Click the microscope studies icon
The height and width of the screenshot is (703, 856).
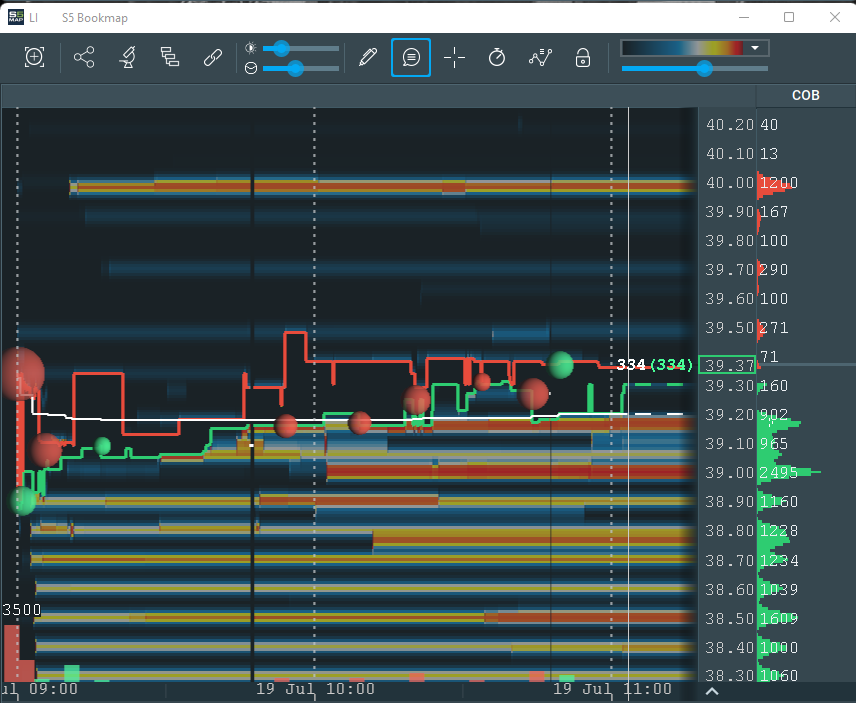pos(127,57)
